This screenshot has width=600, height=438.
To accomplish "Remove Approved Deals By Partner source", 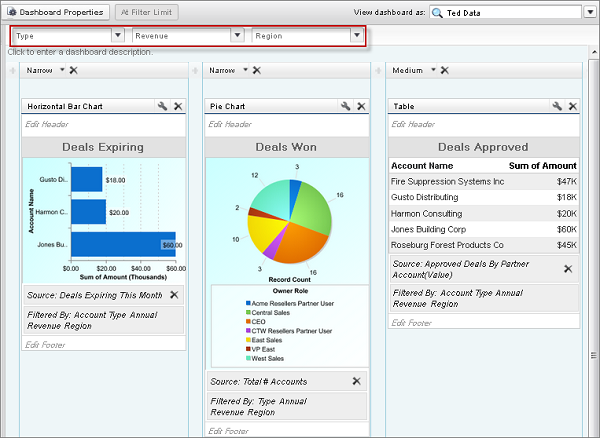I will click(568, 269).
